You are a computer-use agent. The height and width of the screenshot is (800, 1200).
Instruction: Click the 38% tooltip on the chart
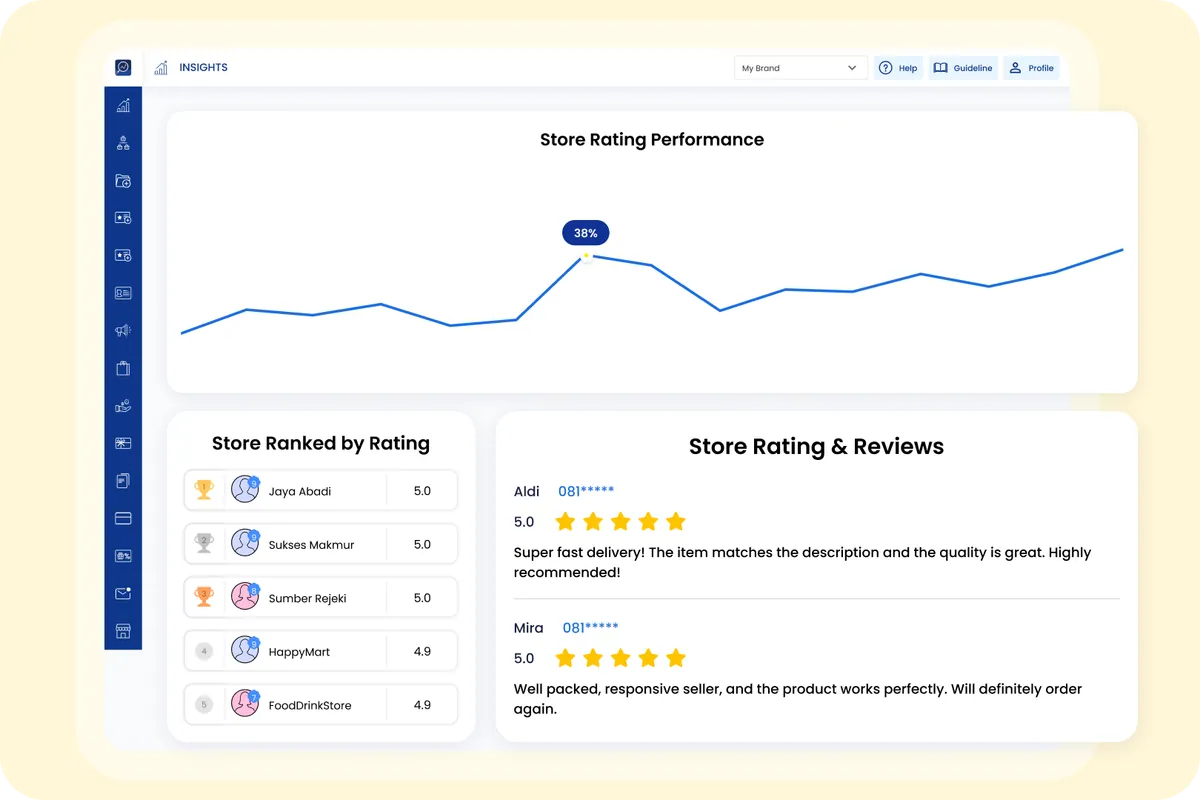click(585, 233)
